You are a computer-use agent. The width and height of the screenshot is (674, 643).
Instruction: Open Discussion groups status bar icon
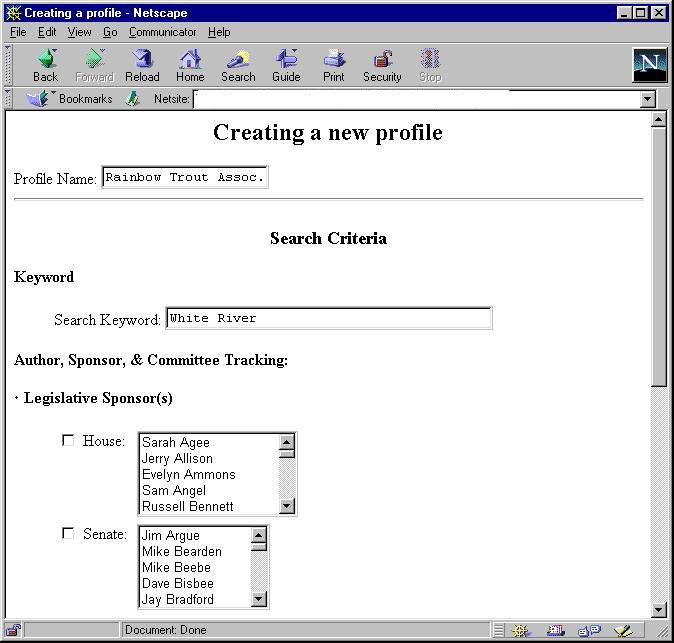tap(589, 631)
